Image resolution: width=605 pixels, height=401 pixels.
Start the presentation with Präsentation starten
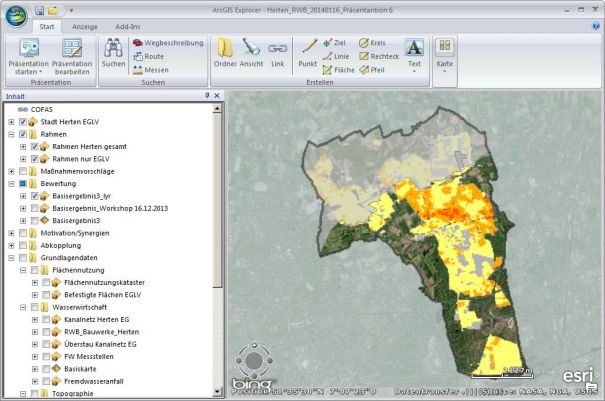29,56
